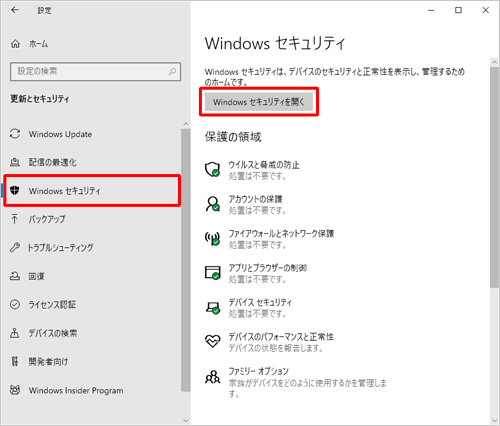Click main pane scrollbar down arrow
Image resolution: width=500 pixels, height=426 pixels.
coord(494,420)
